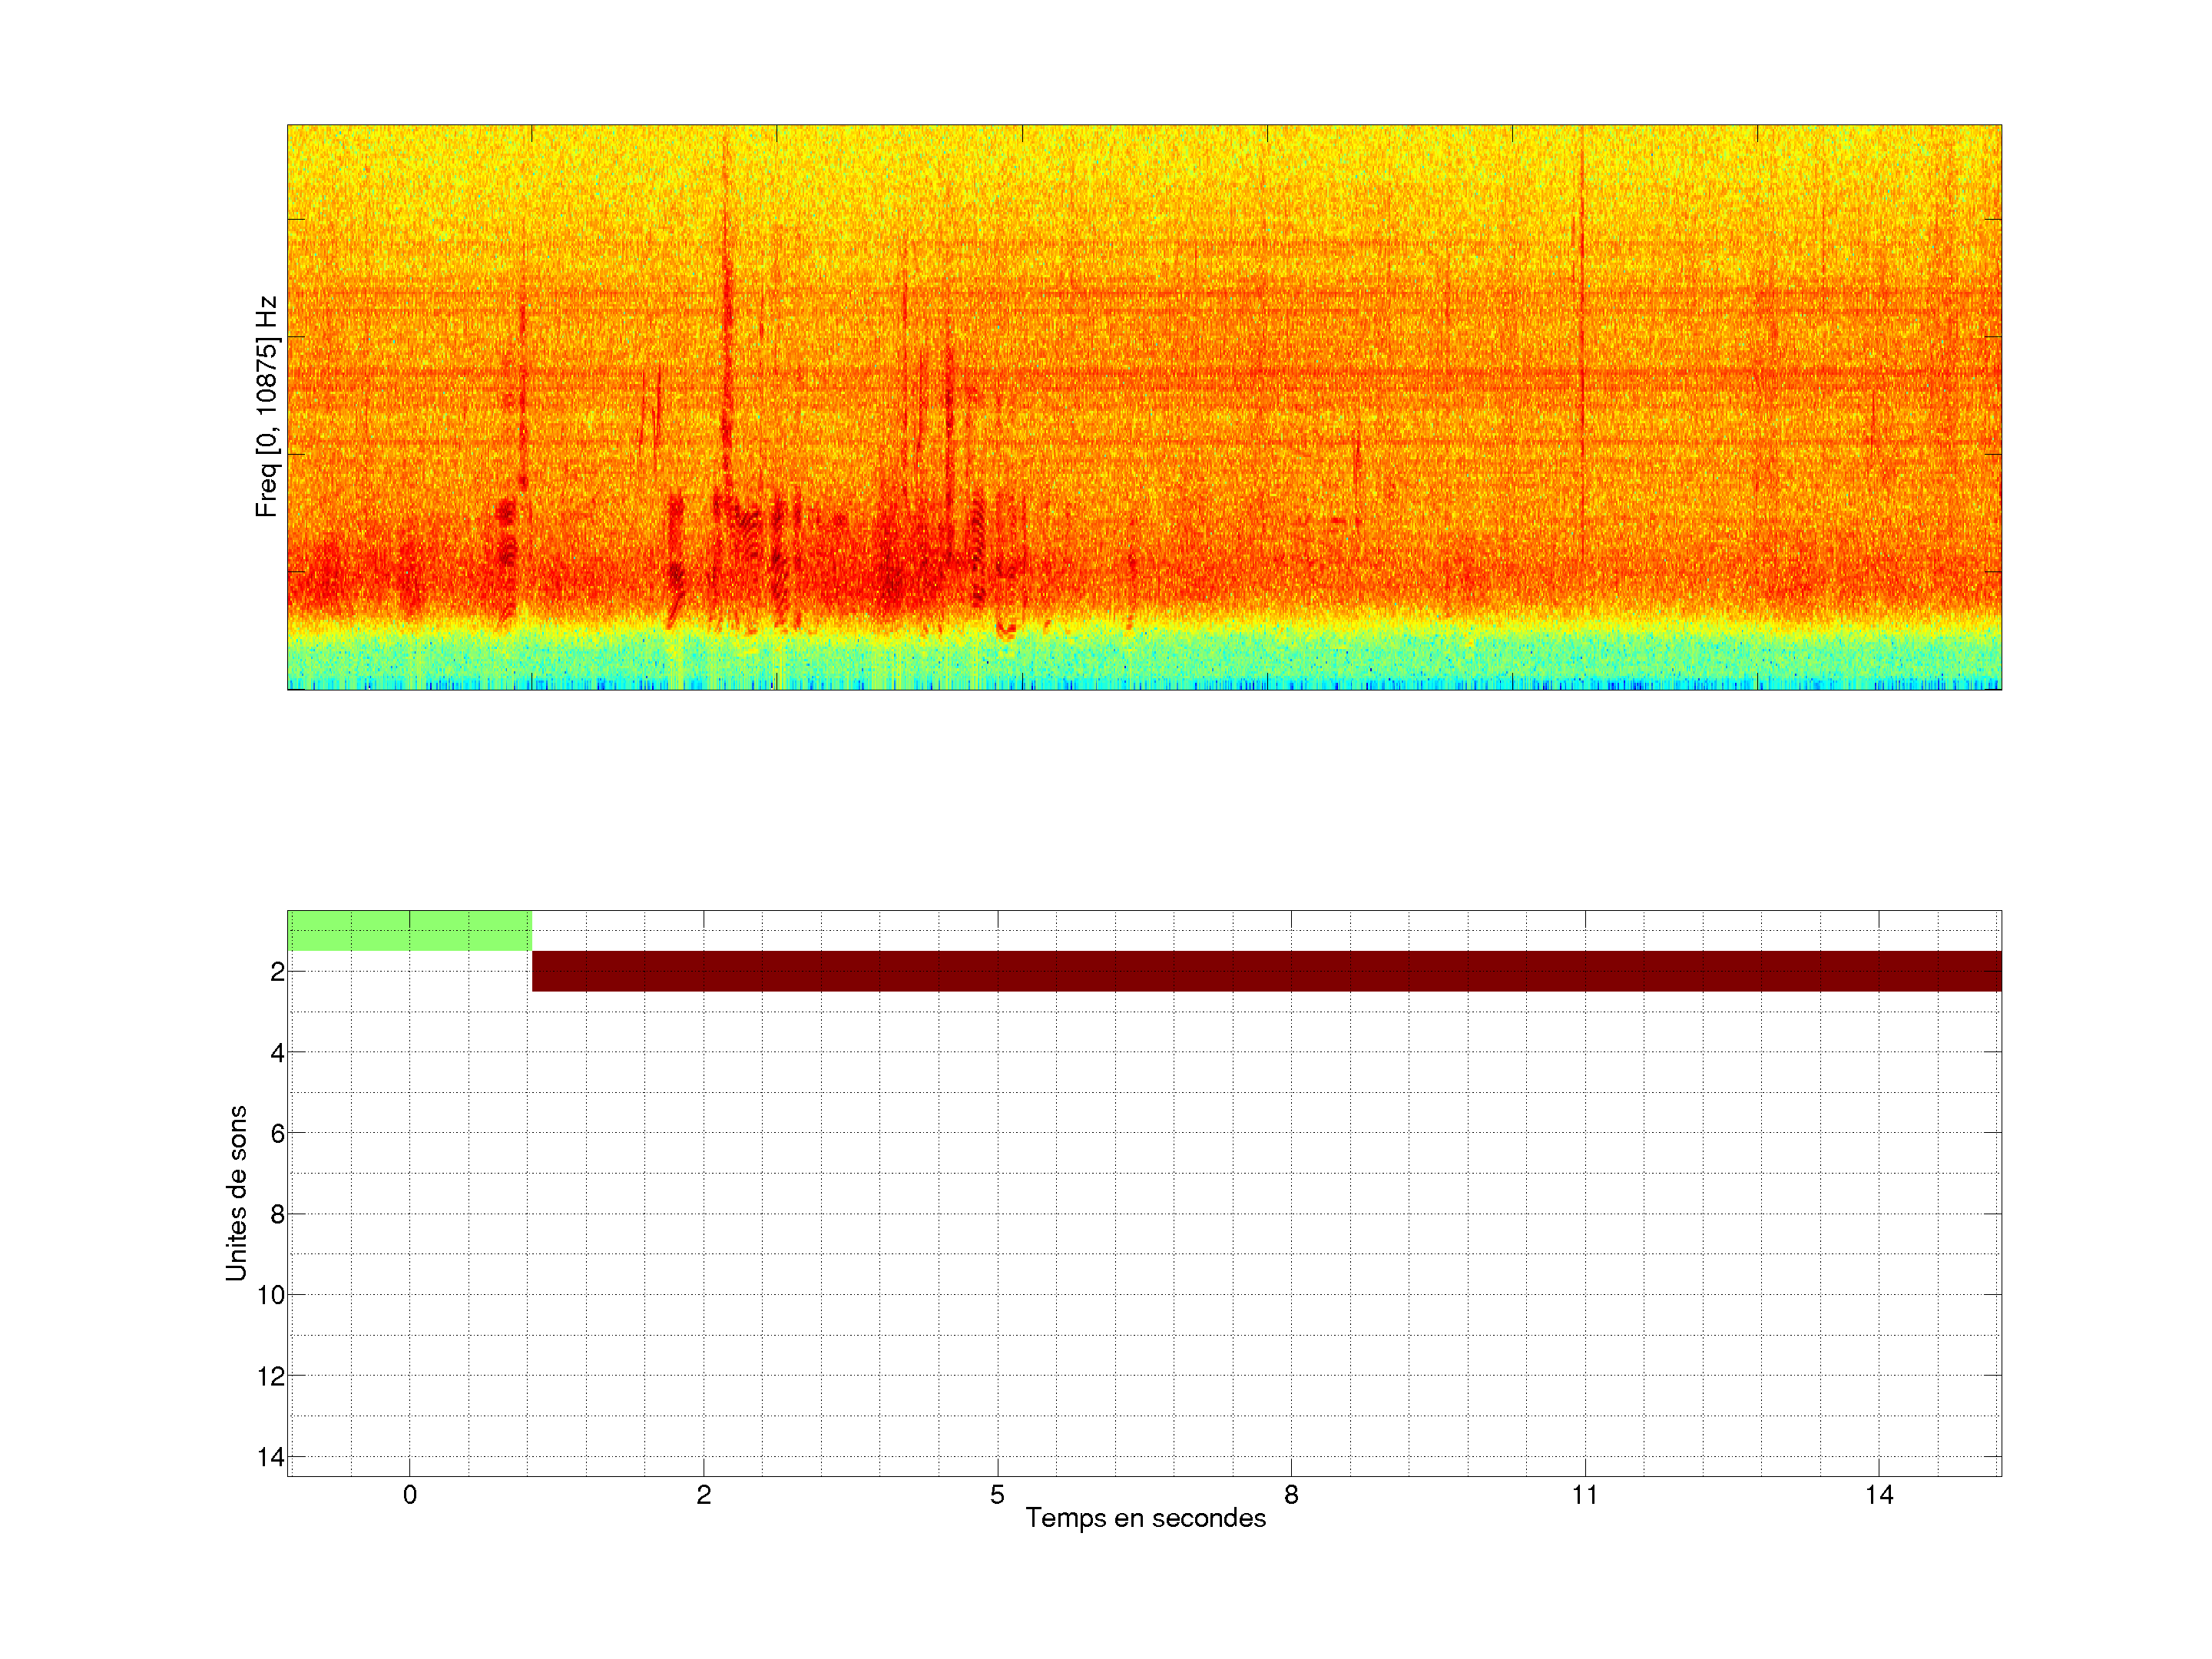Click the 'Temps en secondes' x-axis label
This screenshot has height=1659, width=2212.
pos(1145,1518)
